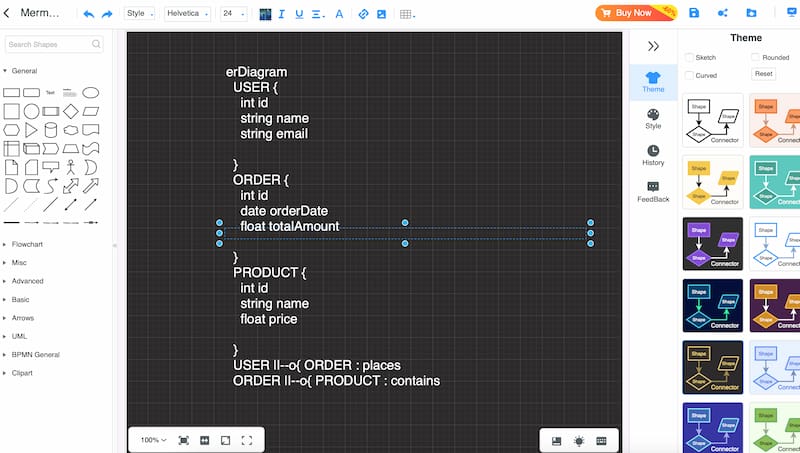This screenshot has width=800, height=453.
Task: Click the save icon in top bar
Action: pyautogui.click(x=694, y=13)
